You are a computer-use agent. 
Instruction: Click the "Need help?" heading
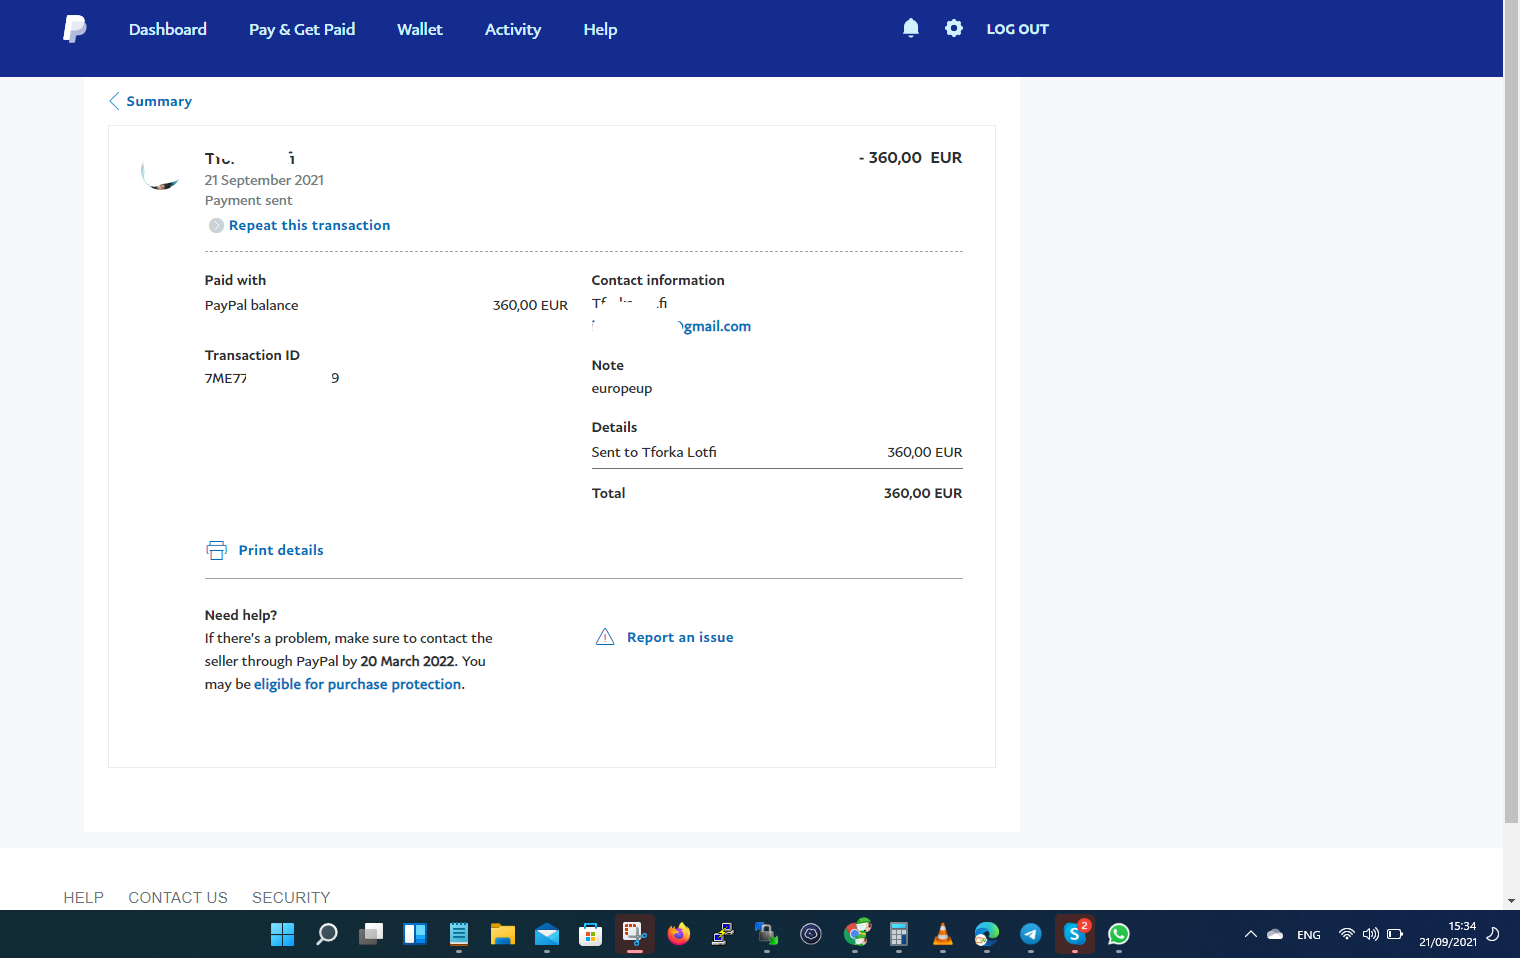pos(241,615)
